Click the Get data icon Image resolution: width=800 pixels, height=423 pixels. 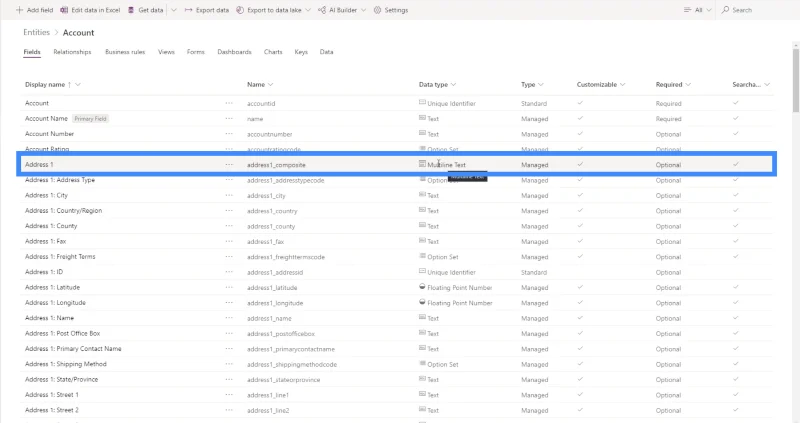coord(131,10)
